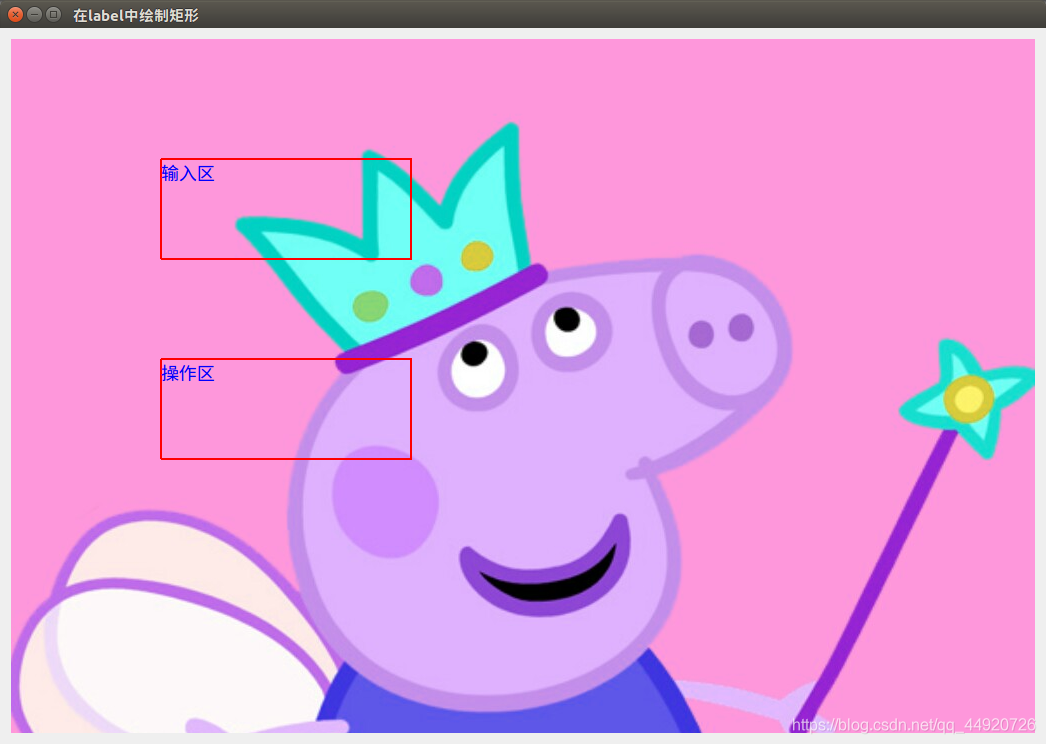The width and height of the screenshot is (1046, 744).
Task: Click the 操作区 label text
Action: point(187,374)
